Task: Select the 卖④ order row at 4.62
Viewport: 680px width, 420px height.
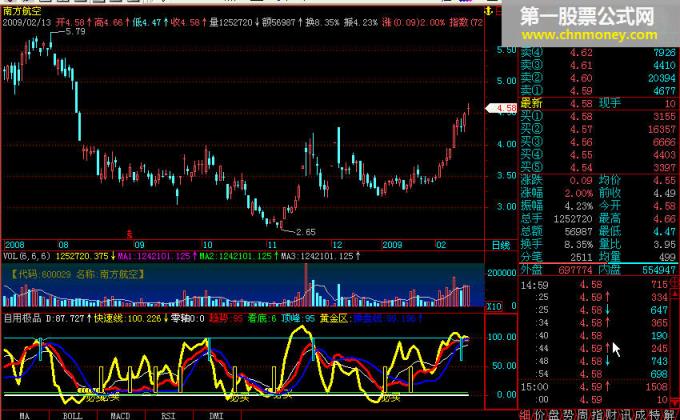Action: coord(598,52)
